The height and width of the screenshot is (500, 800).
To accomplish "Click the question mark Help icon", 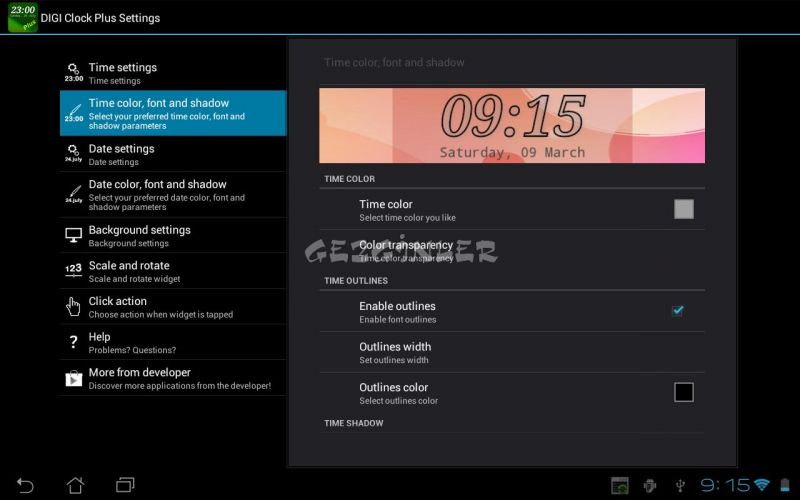I will [73, 342].
